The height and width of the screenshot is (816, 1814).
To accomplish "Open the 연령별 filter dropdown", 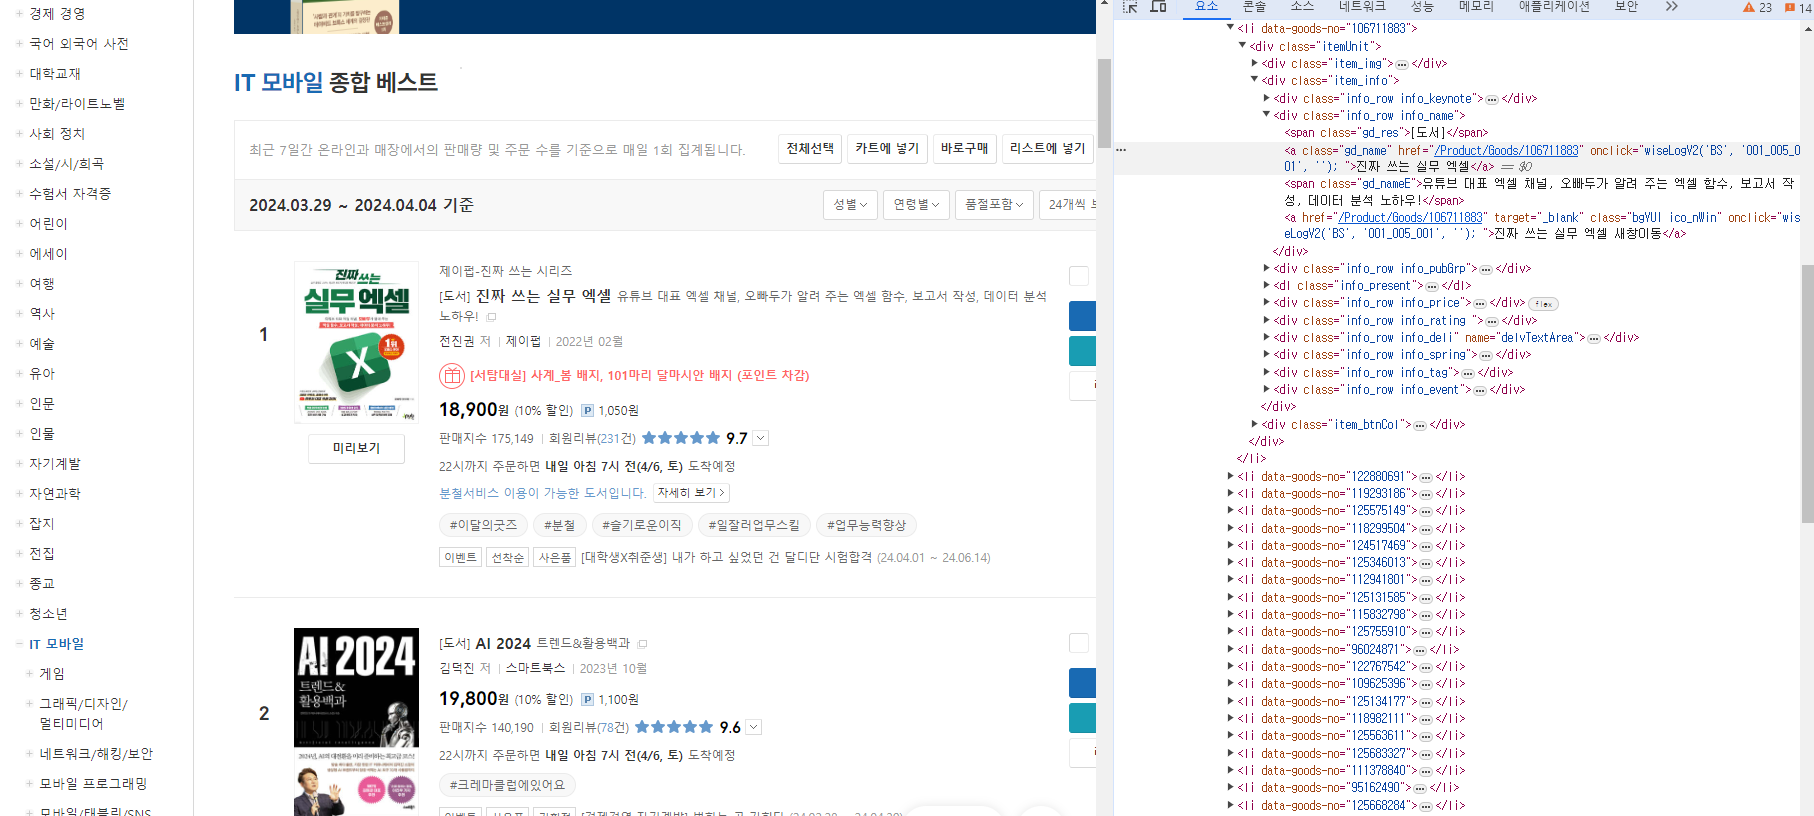I will (x=916, y=205).
